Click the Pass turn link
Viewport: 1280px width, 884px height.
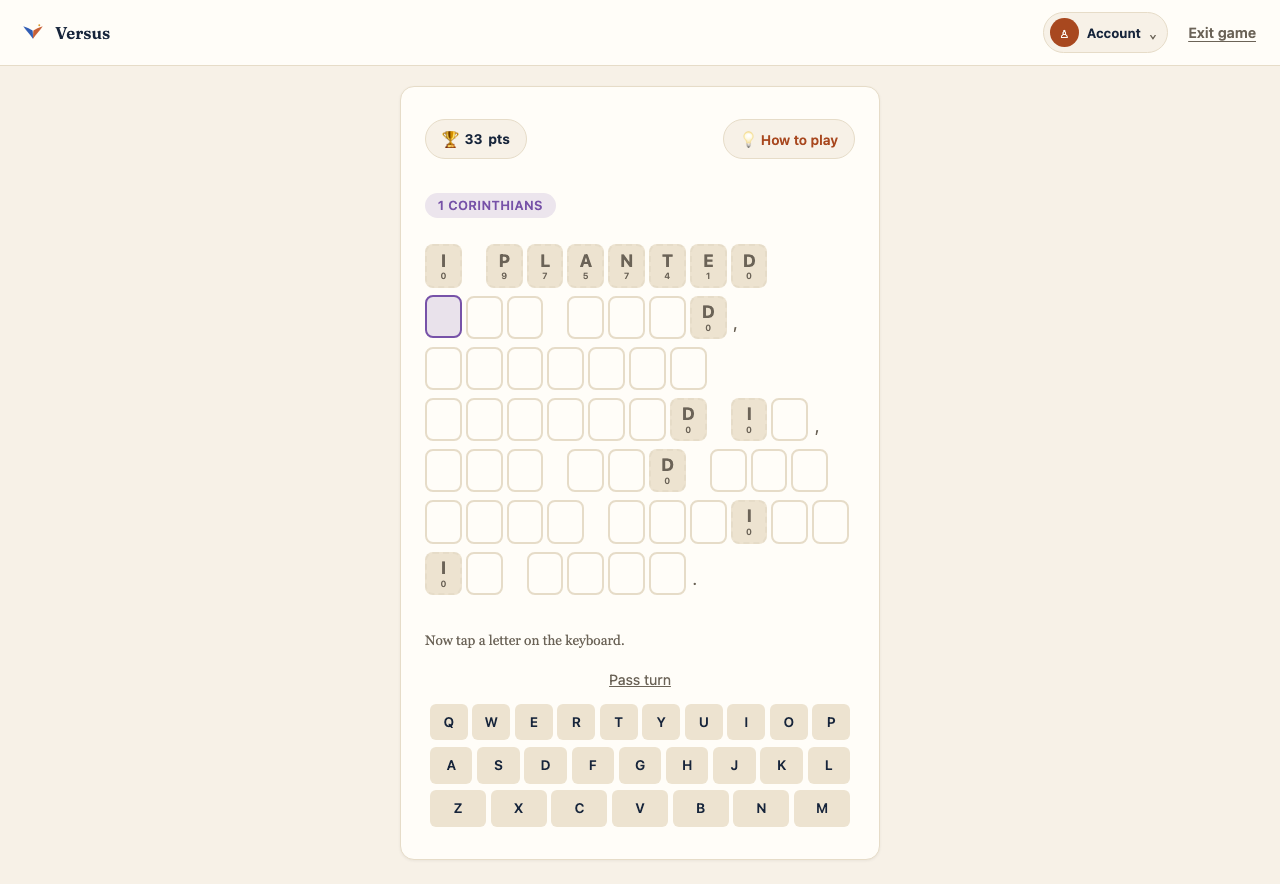tap(640, 680)
